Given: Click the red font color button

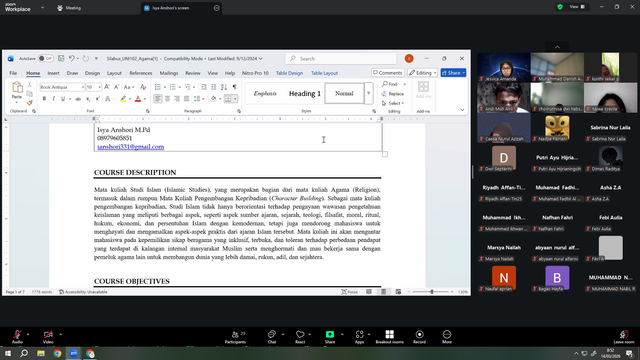Looking at the screenshot, I should tap(138, 99).
